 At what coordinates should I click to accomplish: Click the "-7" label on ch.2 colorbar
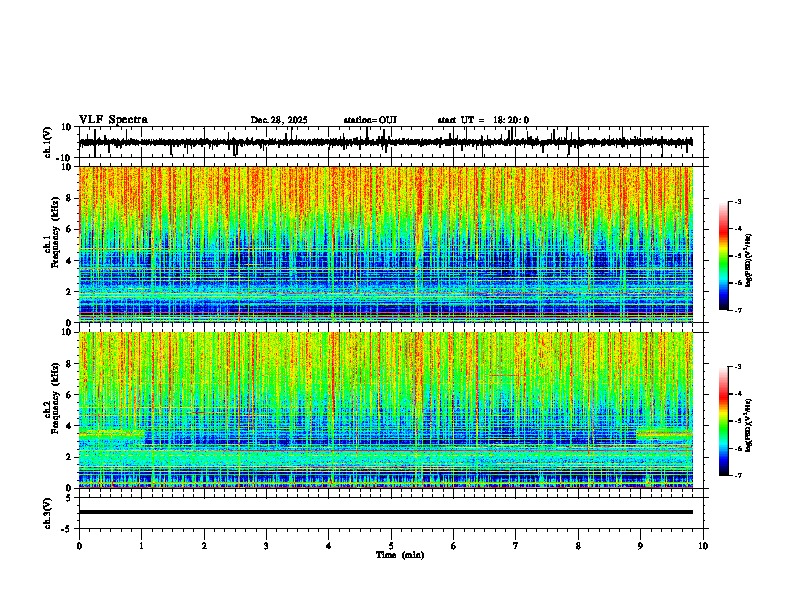pos(737,476)
